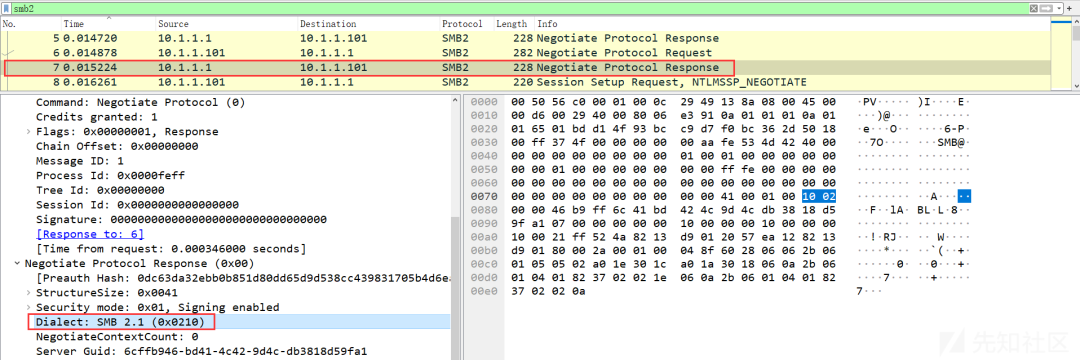The image size is (1080, 360).
Task: Click inside the smb2 filter input field
Action: pyautogui.click(x=517, y=9)
